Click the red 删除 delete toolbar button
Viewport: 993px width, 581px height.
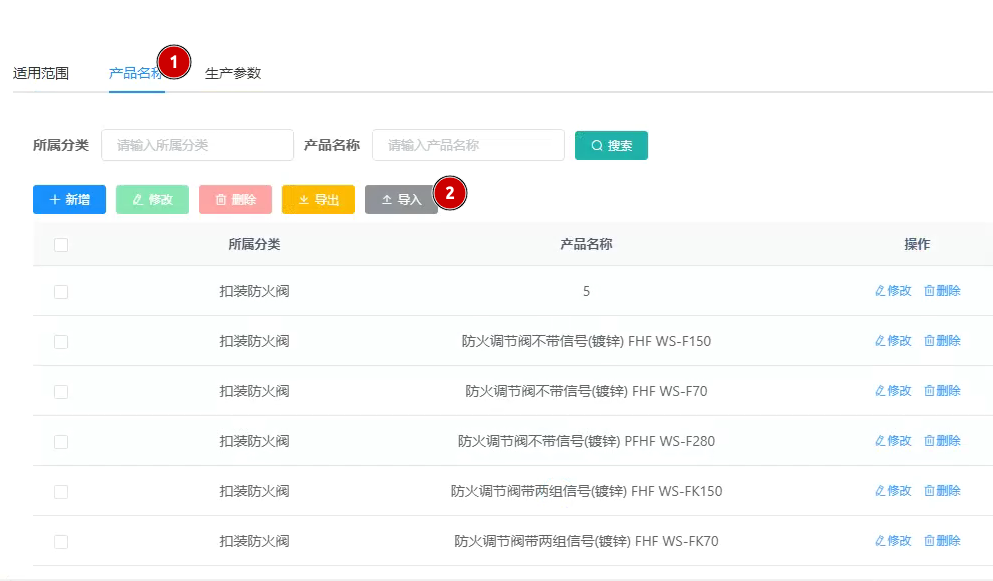pyautogui.click(x=235, y=199)
